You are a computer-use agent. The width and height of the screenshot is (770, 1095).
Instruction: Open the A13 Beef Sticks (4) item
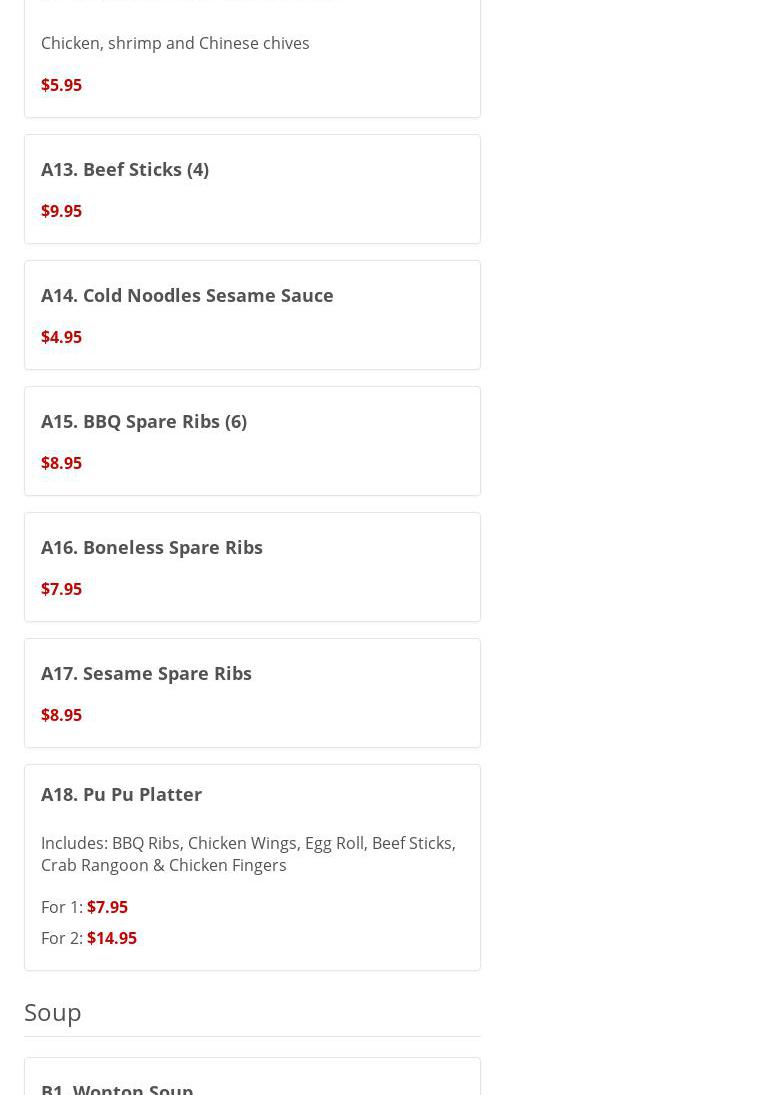coord(125,169)
